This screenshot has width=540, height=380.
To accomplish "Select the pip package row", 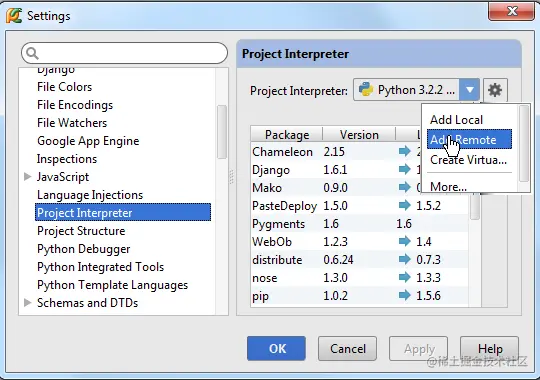I will 360,295.
